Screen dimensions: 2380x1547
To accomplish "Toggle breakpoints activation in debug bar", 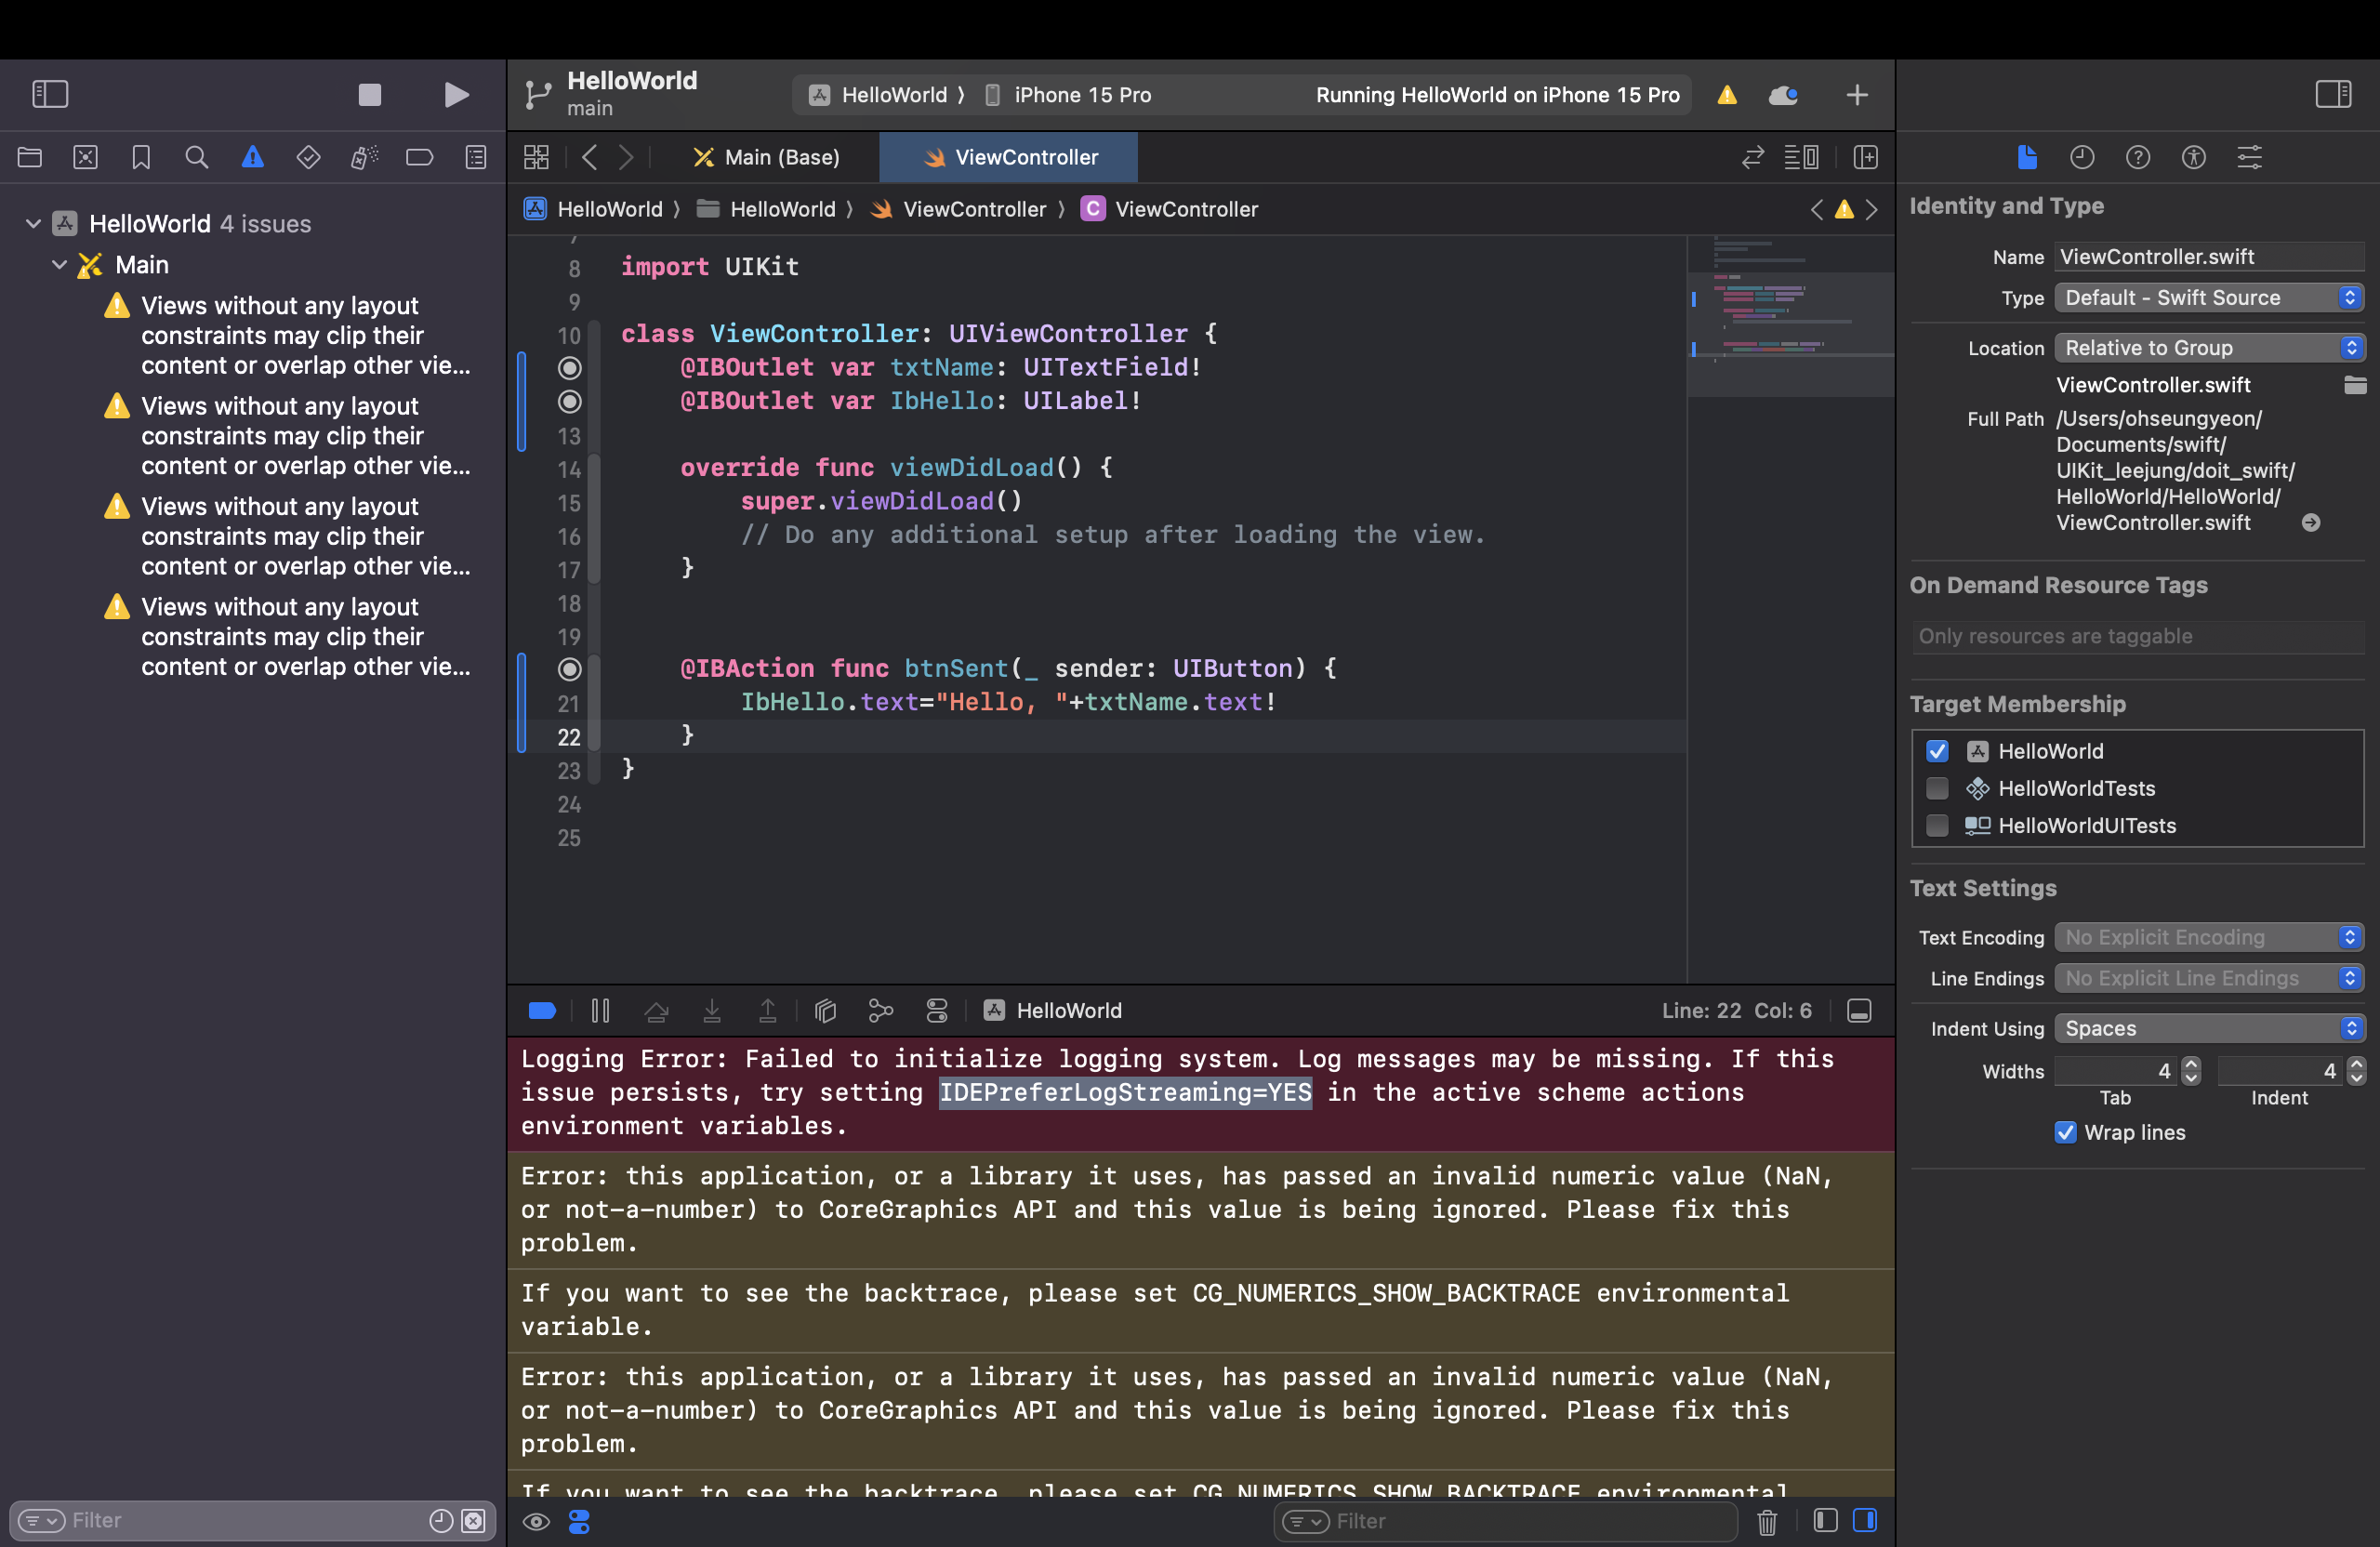I will (x=542, y=1010).
